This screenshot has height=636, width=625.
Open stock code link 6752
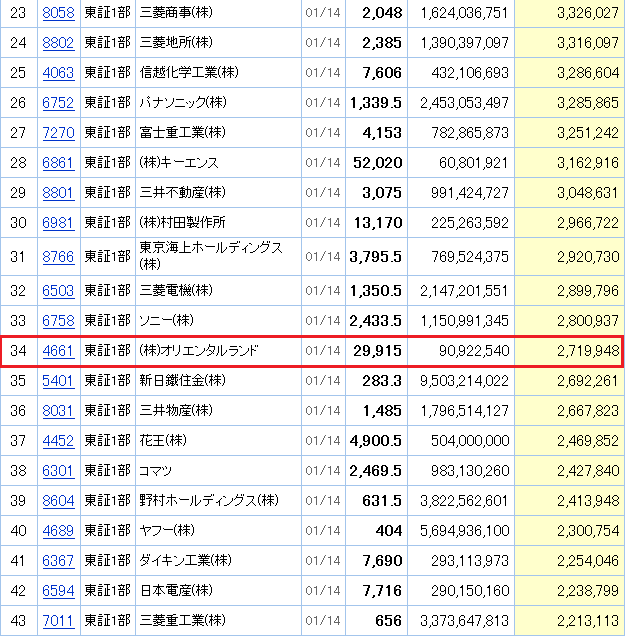[58, 103]
